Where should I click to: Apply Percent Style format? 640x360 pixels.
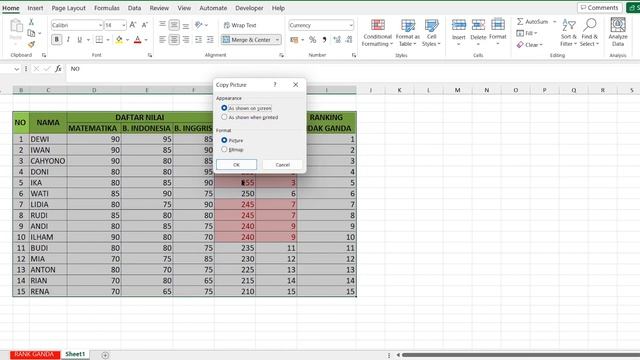click(313, 40)
